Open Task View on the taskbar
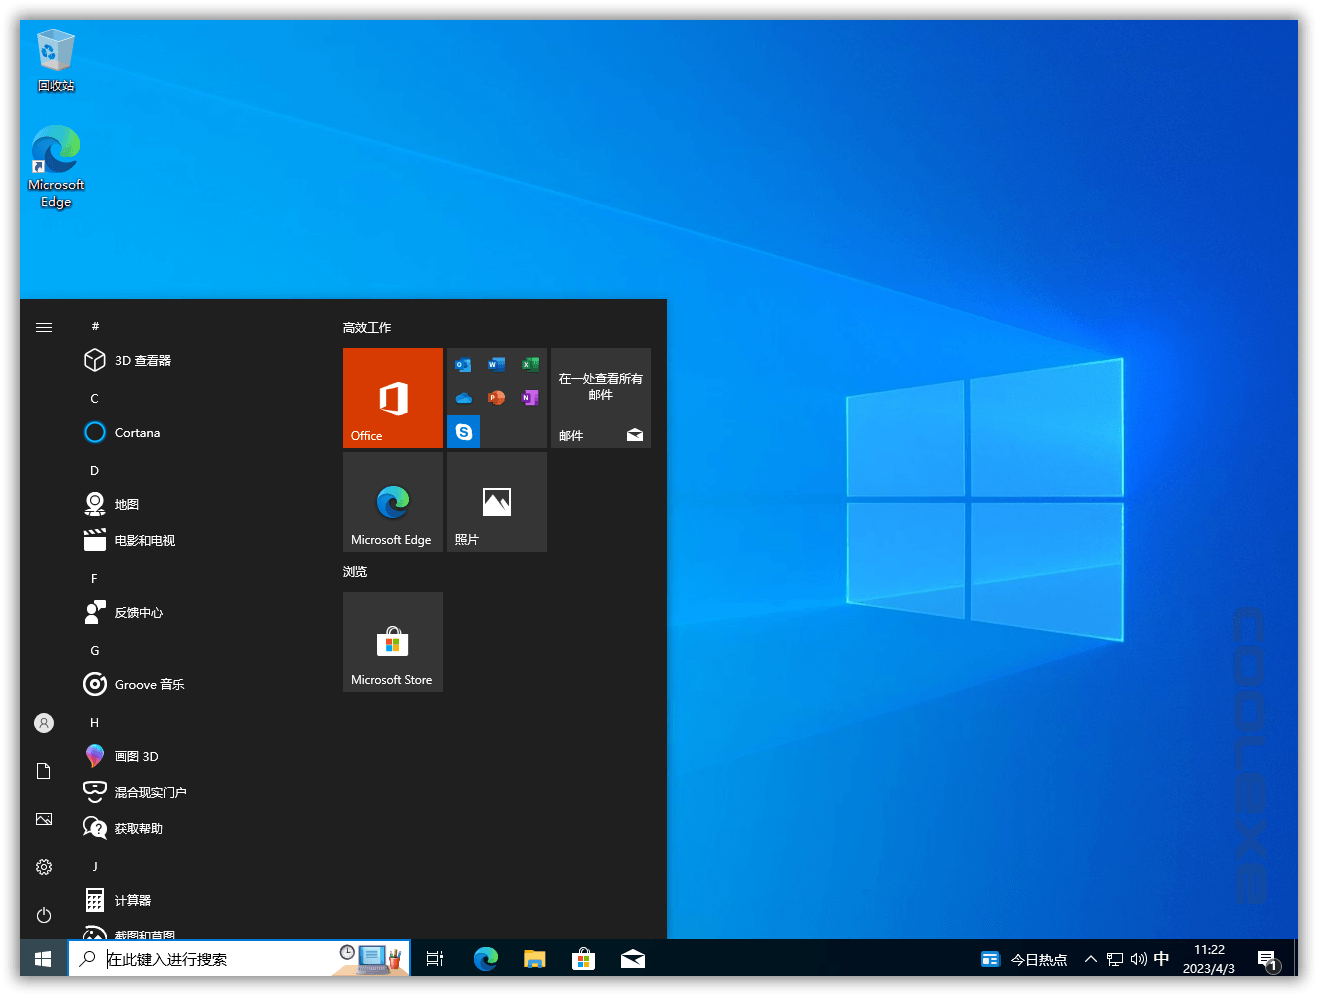The height and width of the screenshot is (996, 1318). tap(434, 958)
